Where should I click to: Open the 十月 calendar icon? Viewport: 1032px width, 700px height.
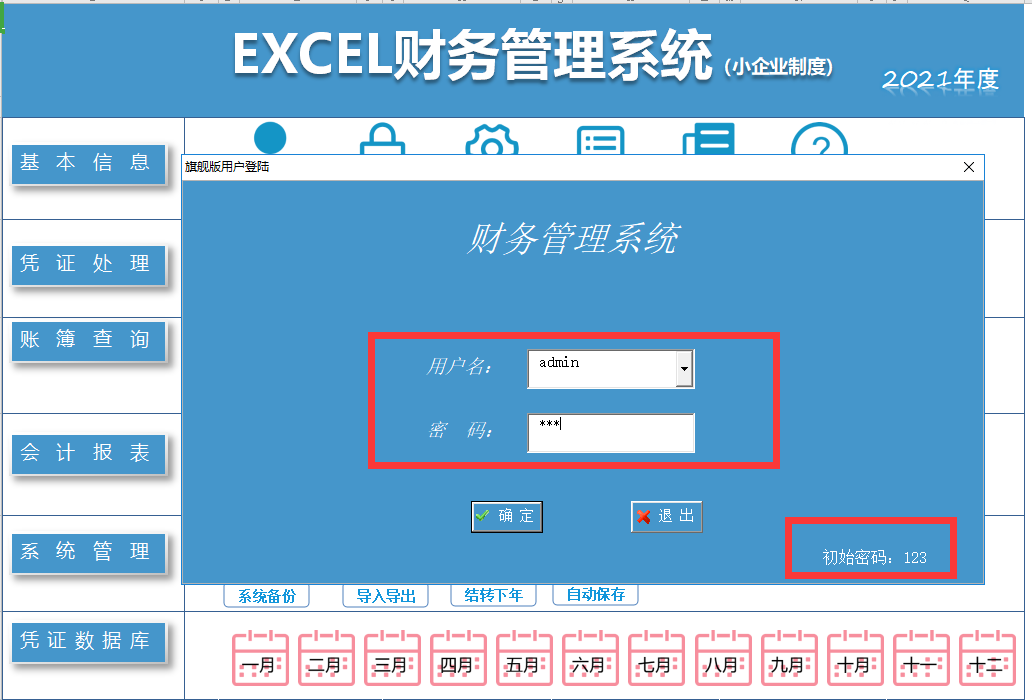855,659
